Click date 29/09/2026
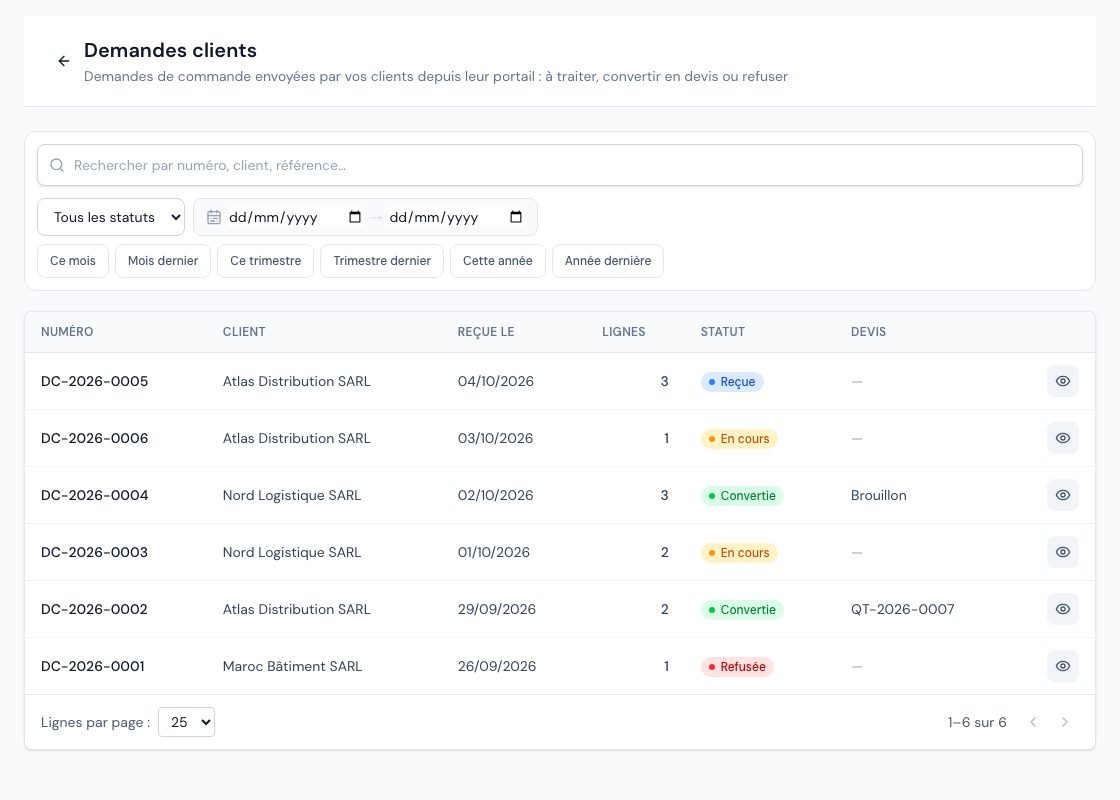 point(496,609)
